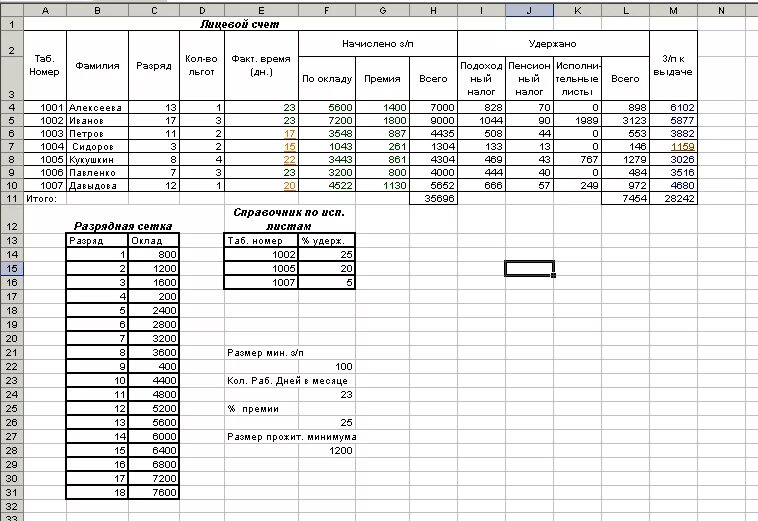Click the 'Разрядная сетка' title
The width and height of the screenshot is (758, 521).
[x=123, y=226]
